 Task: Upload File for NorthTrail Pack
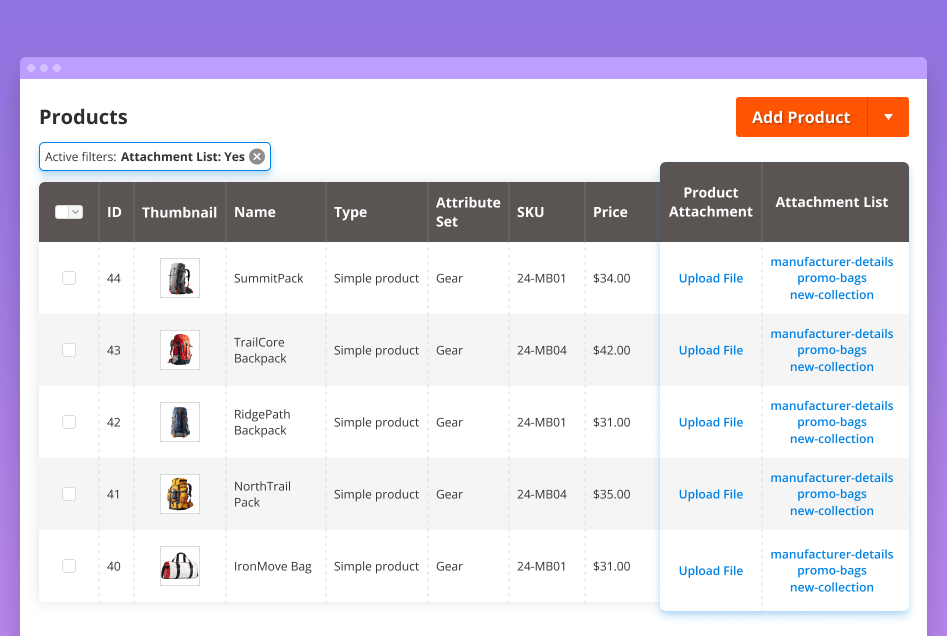[710, 494]
